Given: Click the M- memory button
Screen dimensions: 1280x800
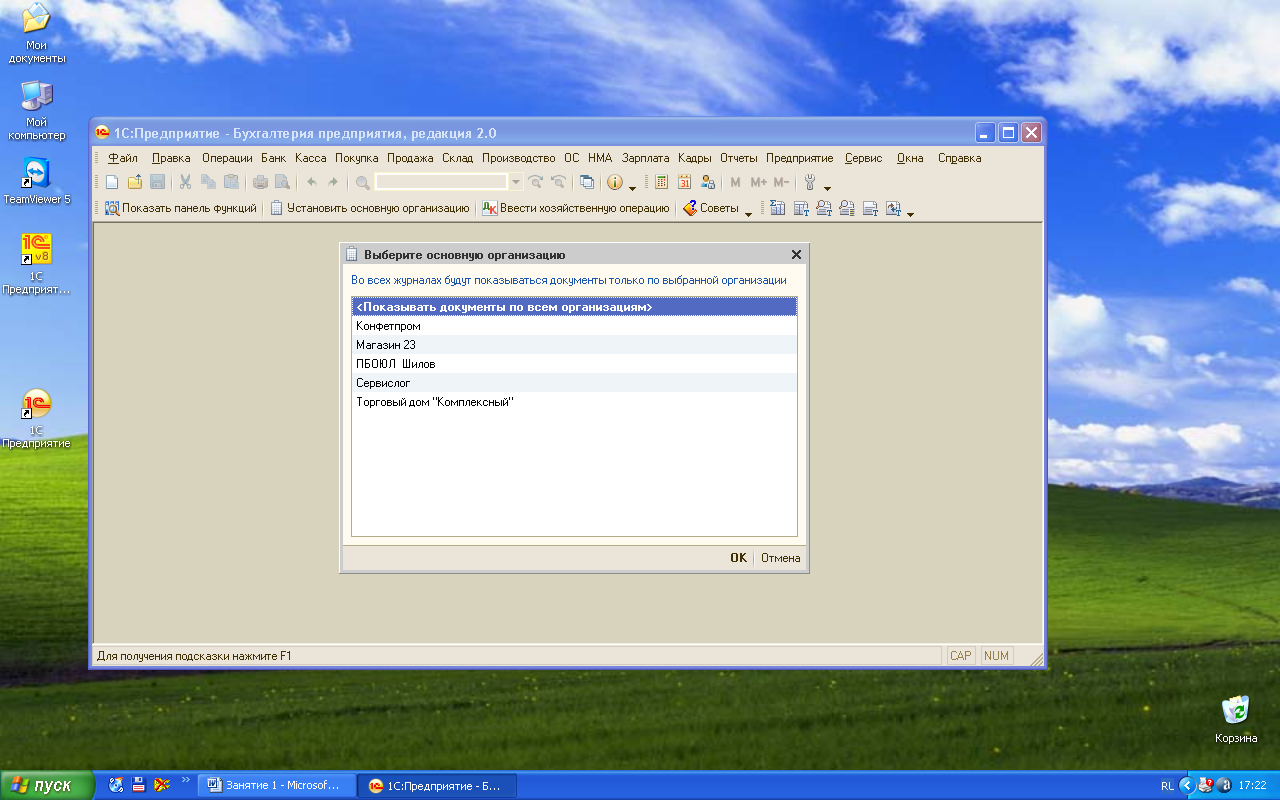Looking at the screenshot, I should tap(781, 182).
